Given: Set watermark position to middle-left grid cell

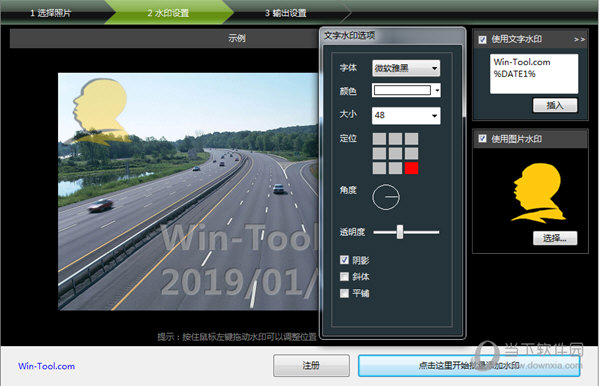Looking at the screenshot, I should pos(379,153).
